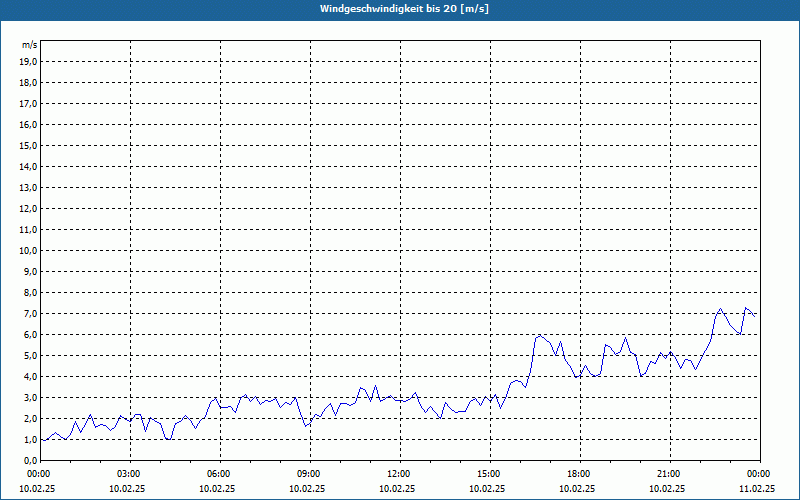Select the '8,0' y-axis value

[x=31, y=292]
